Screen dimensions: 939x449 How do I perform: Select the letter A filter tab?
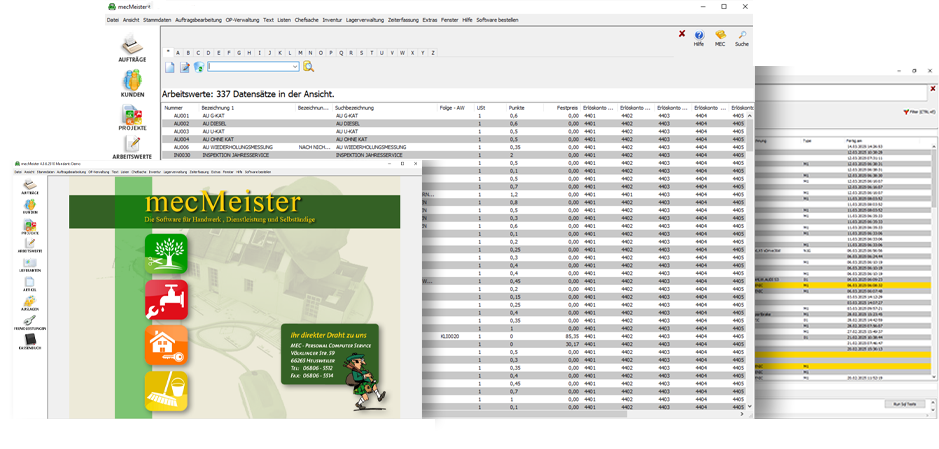178,53
